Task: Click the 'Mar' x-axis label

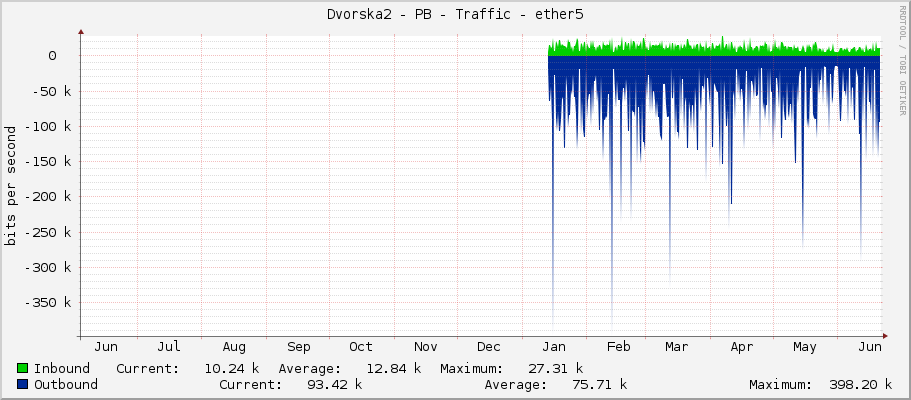Action: click(x=676, y=347)
